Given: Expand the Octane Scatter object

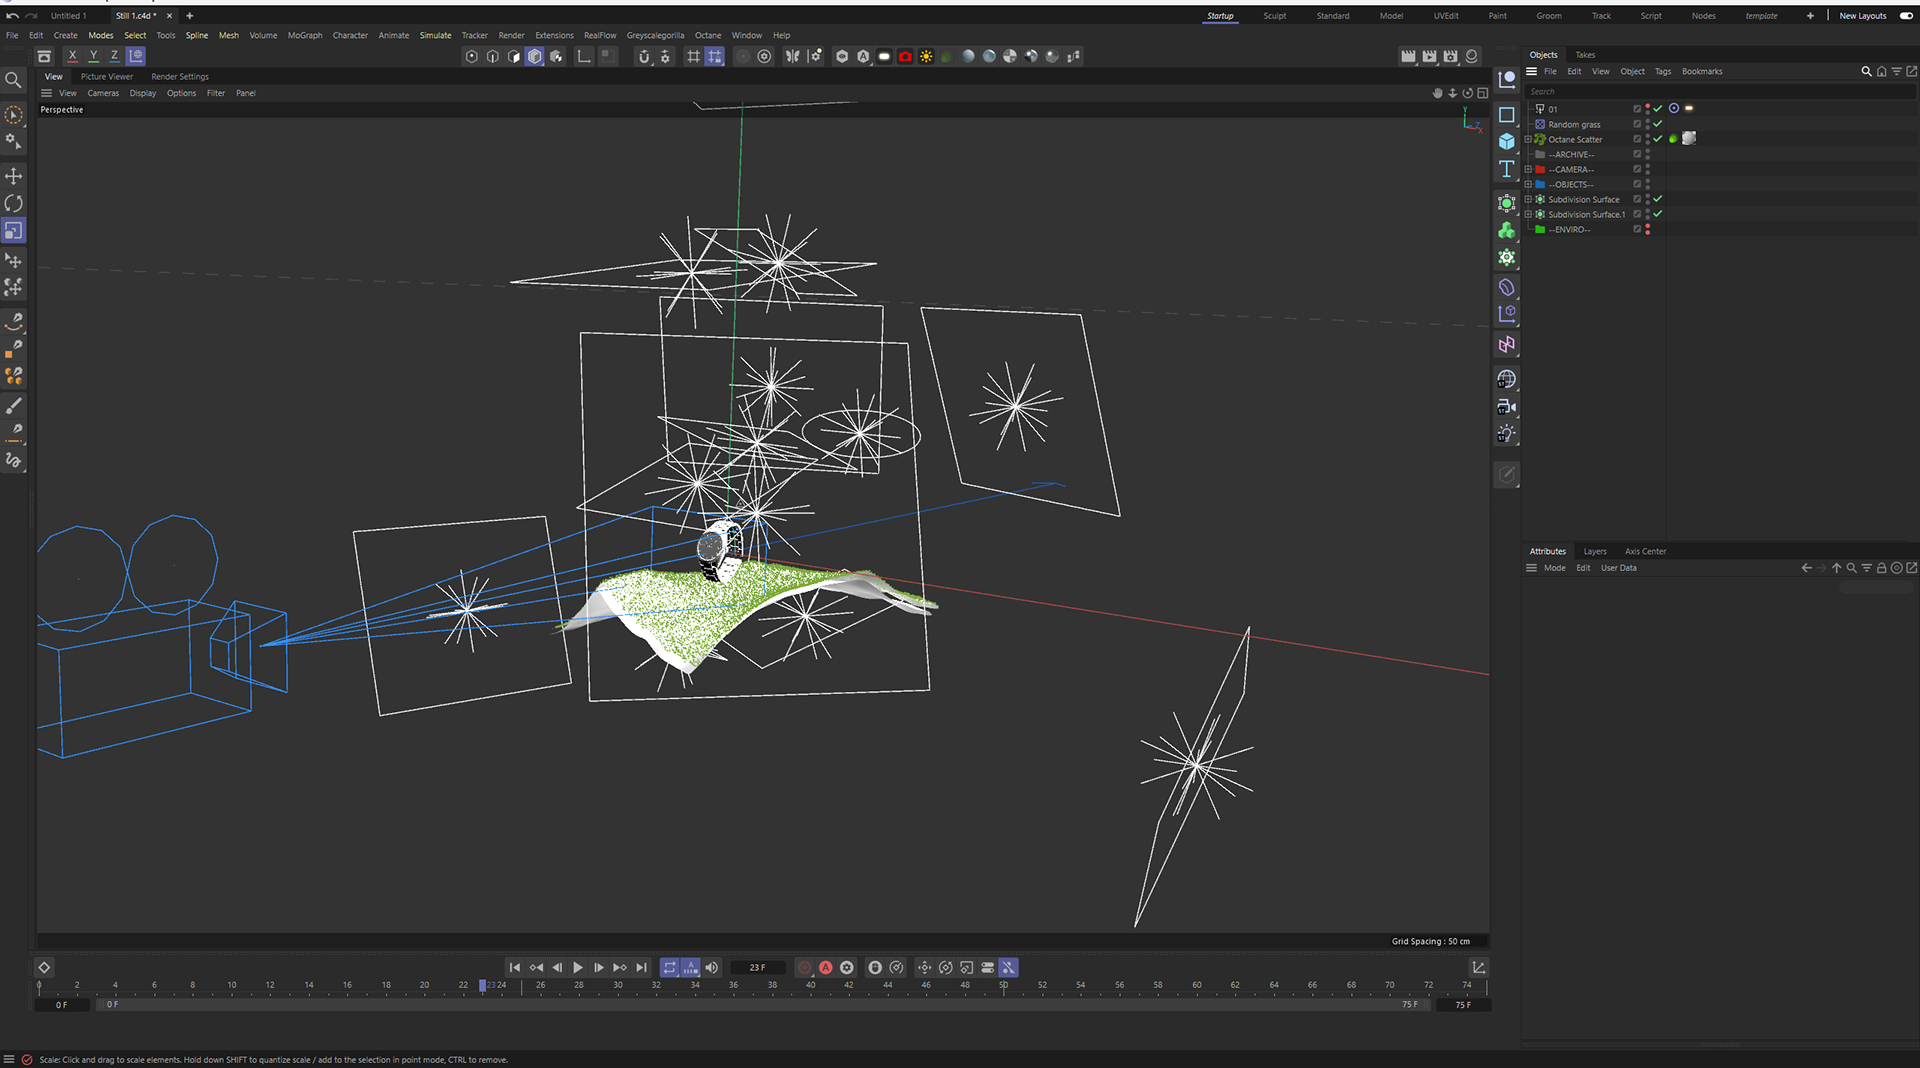Looking at the screenshot, I should coord(1528,139).
